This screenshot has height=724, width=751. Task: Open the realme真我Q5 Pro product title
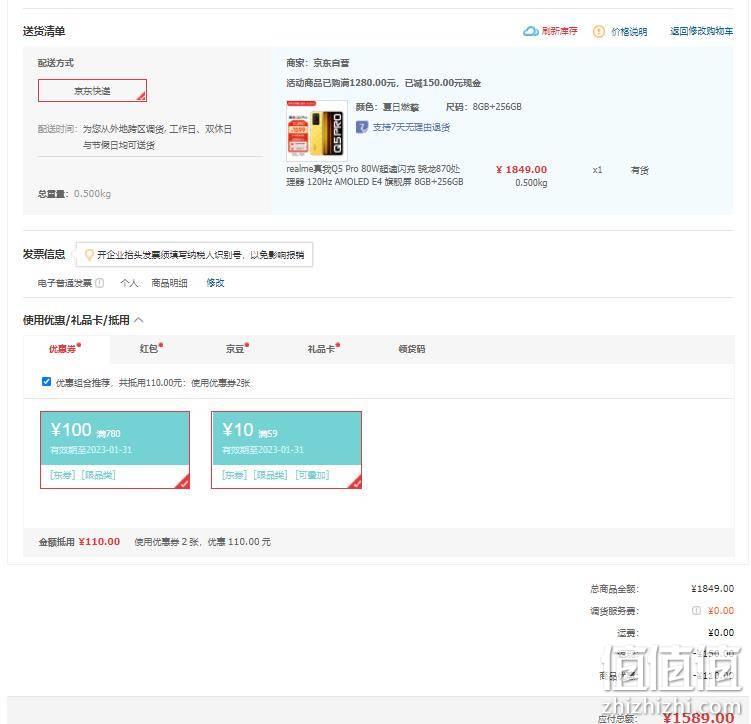coord(375,175)
